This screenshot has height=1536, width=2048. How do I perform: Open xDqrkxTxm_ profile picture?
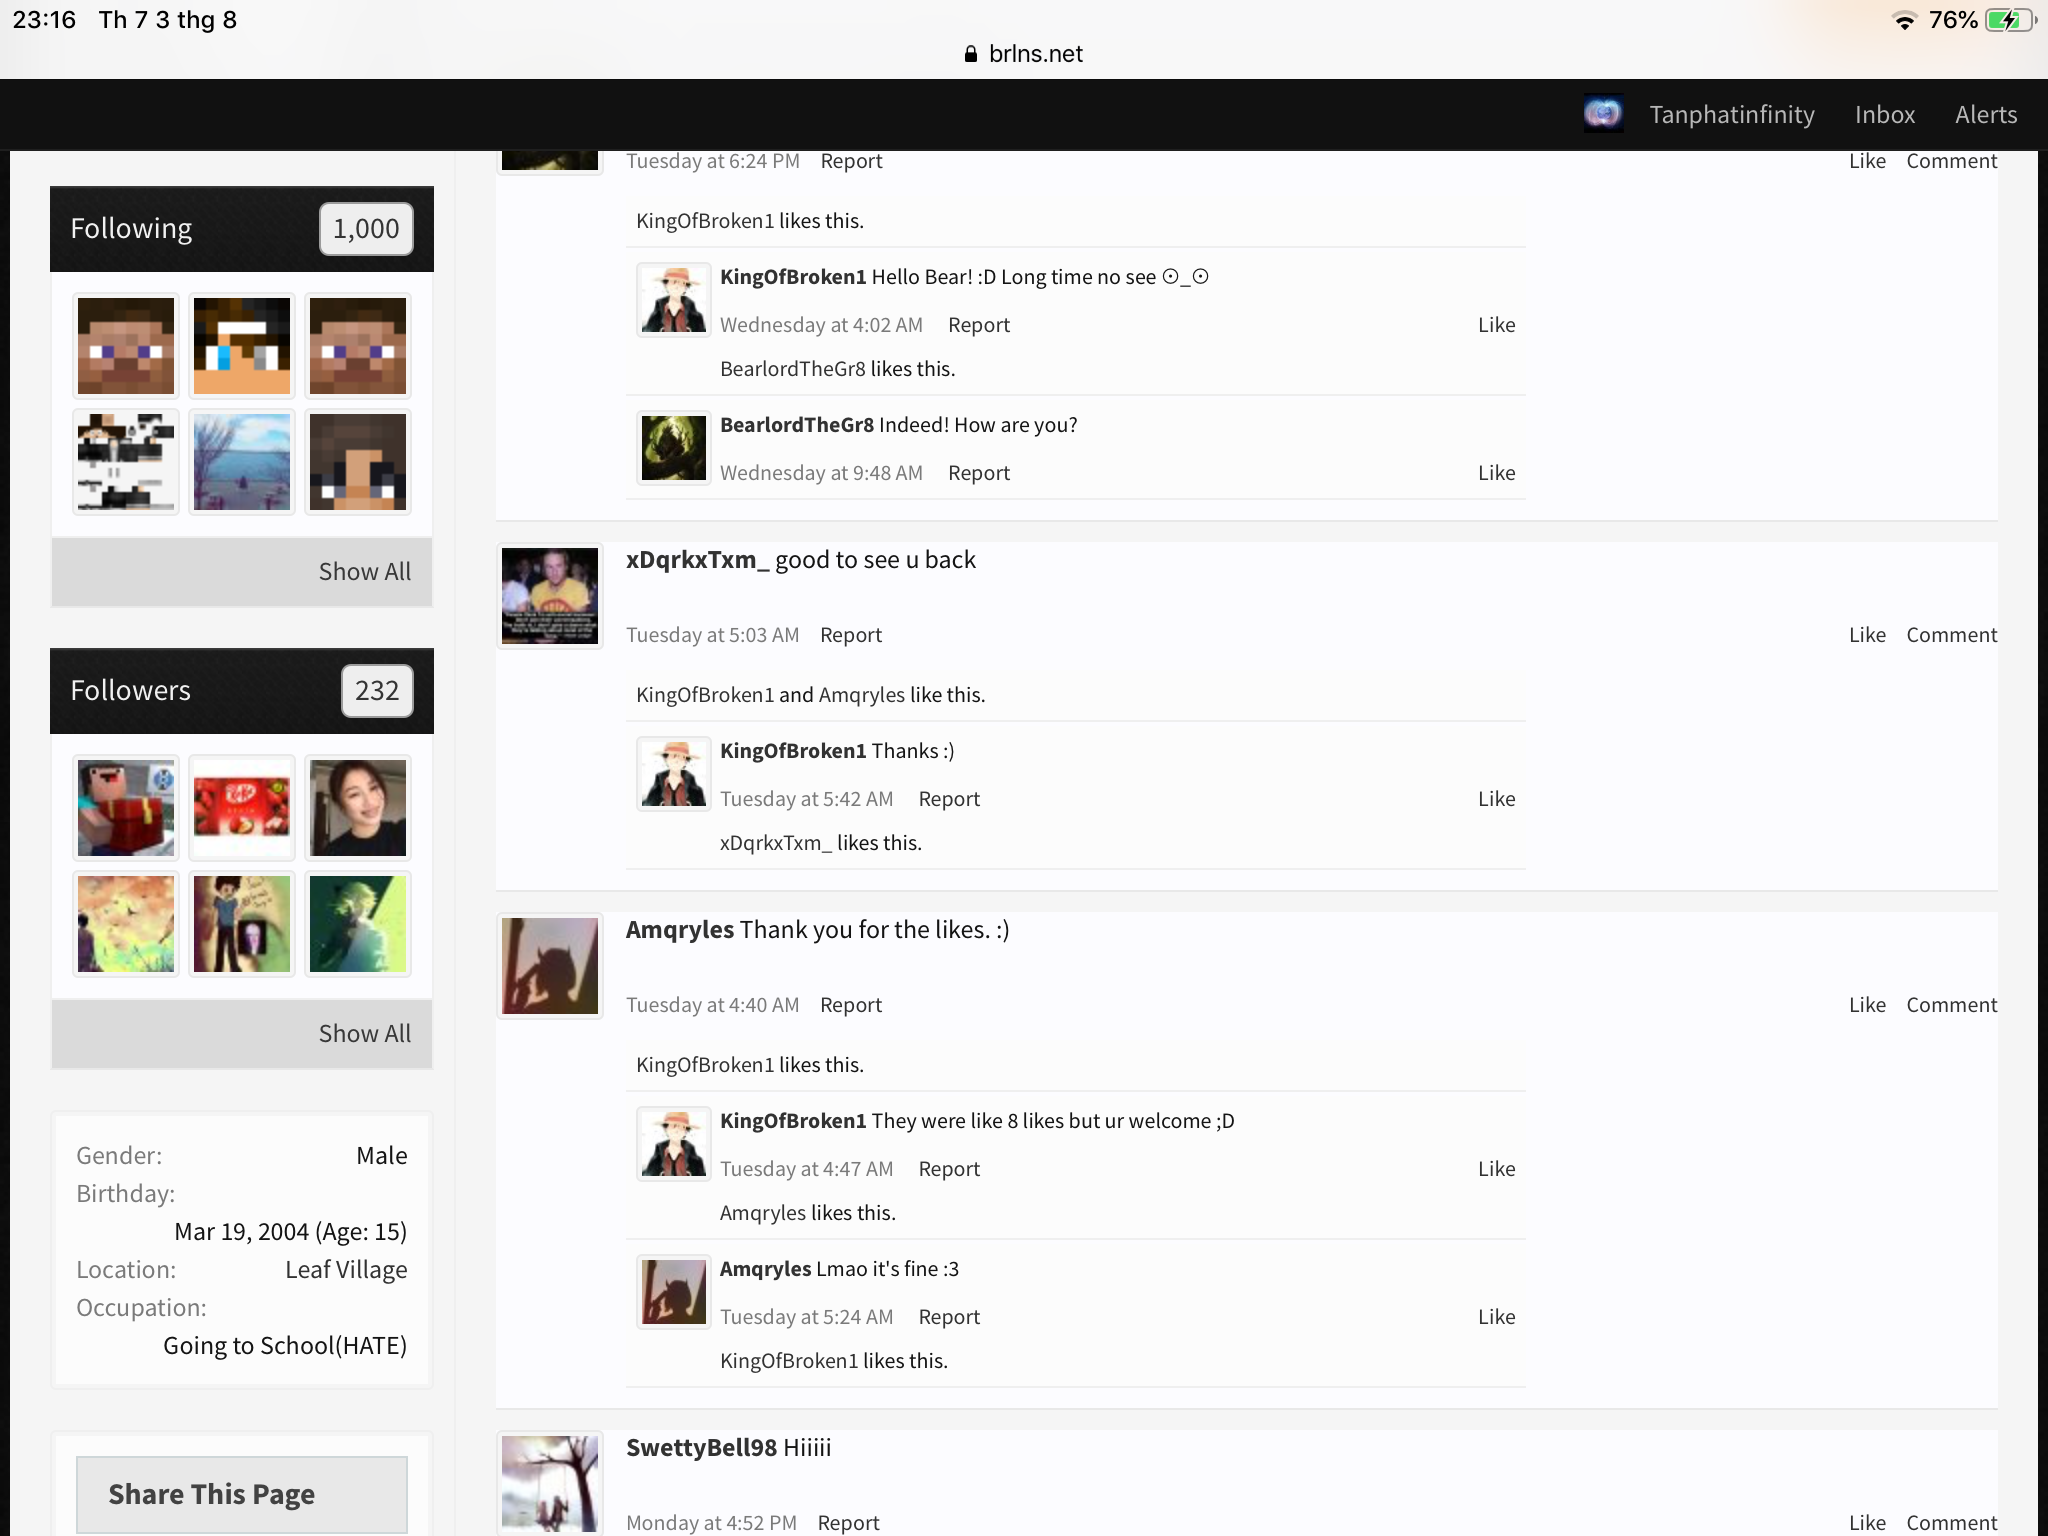pyautogui.click(x=550, y=596)
